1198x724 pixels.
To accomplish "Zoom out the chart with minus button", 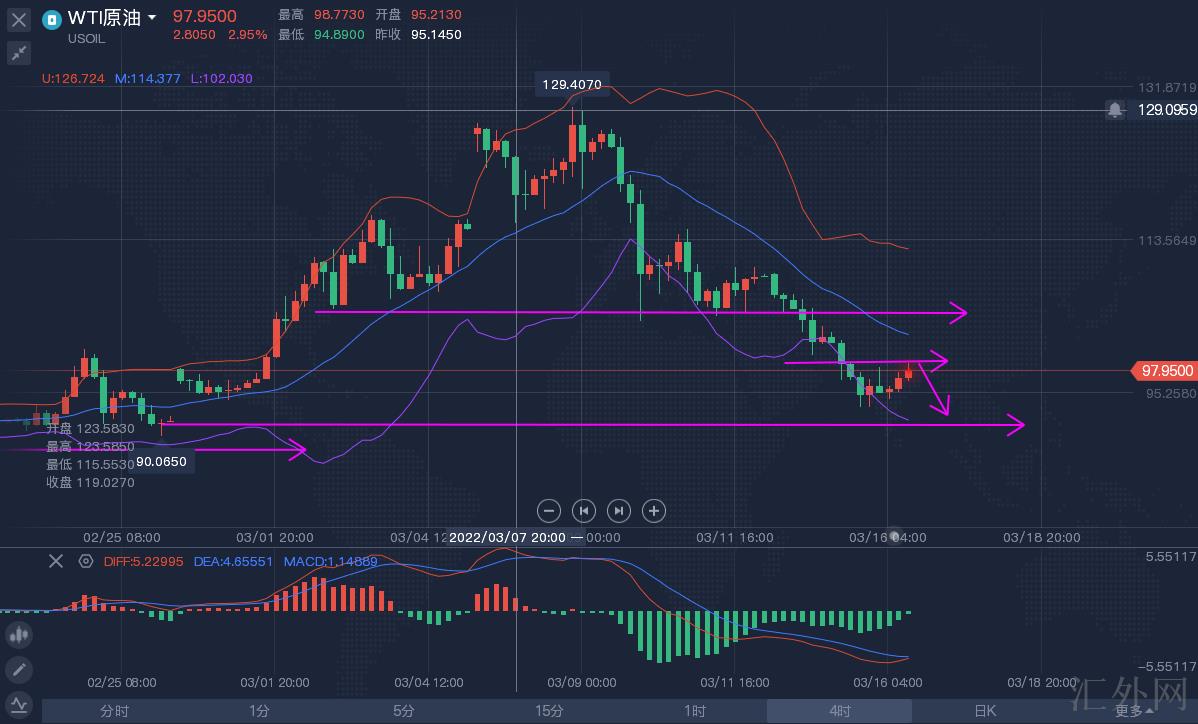I will (x=549, y=511).
